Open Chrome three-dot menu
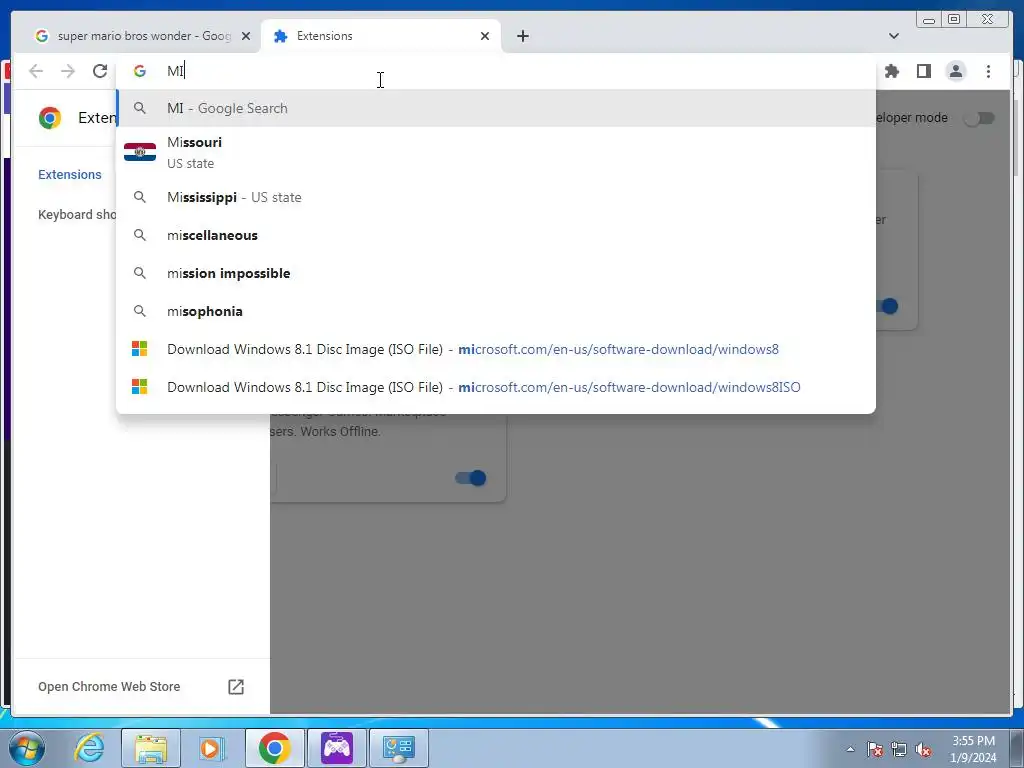 988,71
